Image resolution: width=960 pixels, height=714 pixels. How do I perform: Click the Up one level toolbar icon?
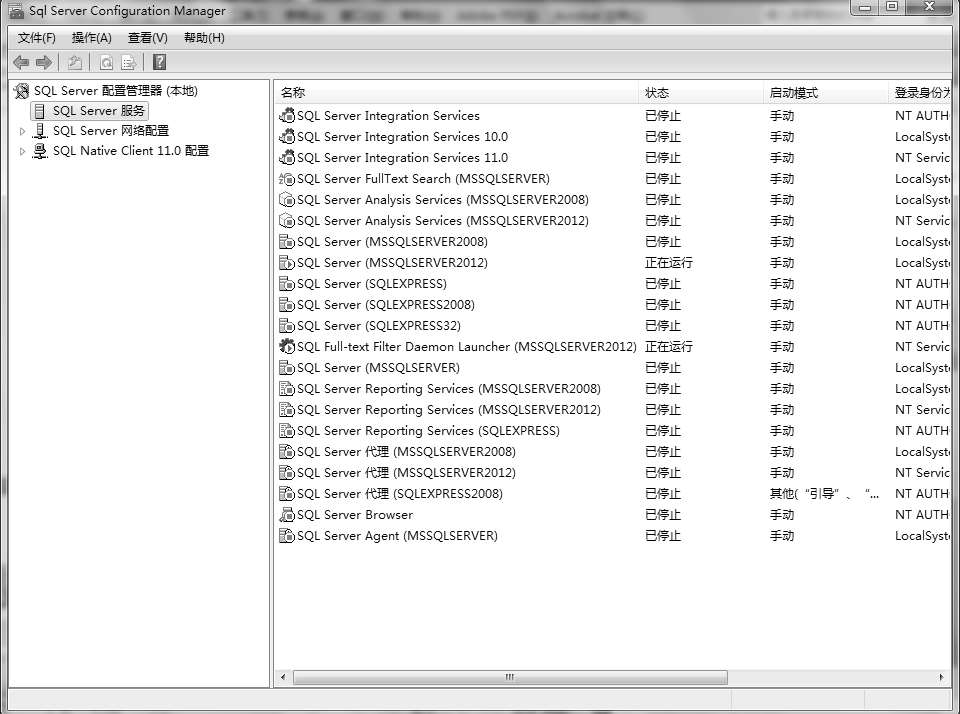75,63
